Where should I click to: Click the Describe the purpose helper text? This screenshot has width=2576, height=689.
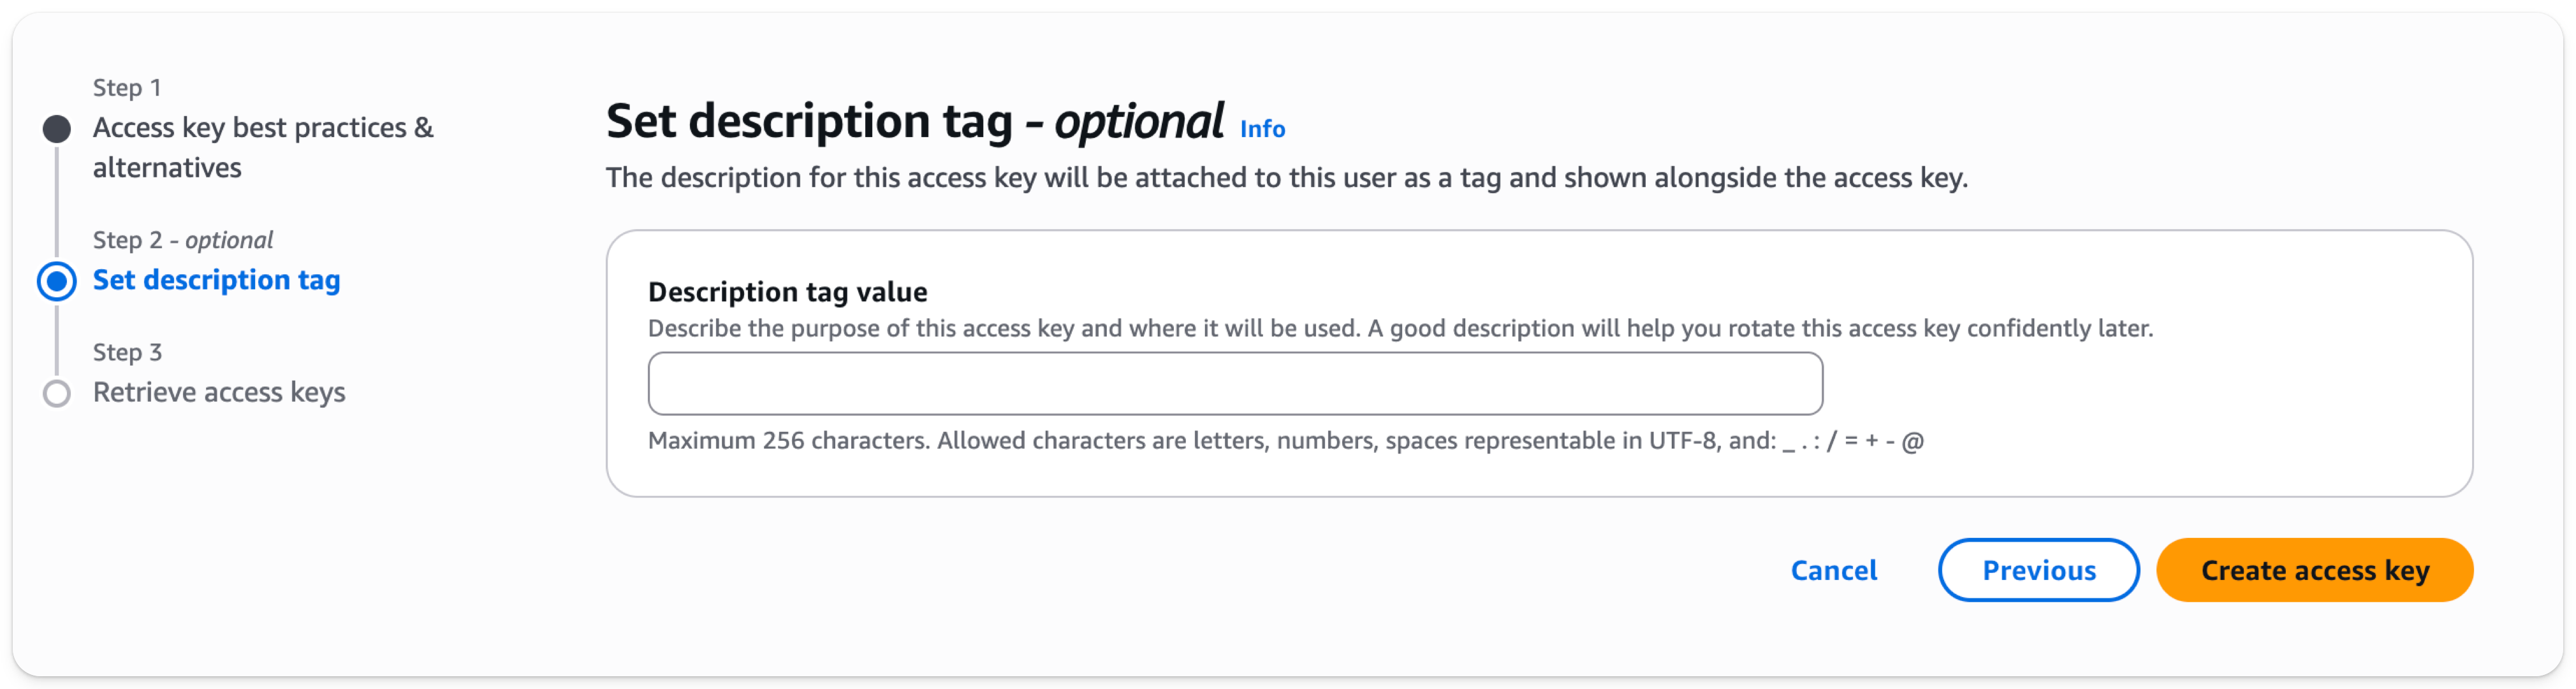click(1400, 328)
